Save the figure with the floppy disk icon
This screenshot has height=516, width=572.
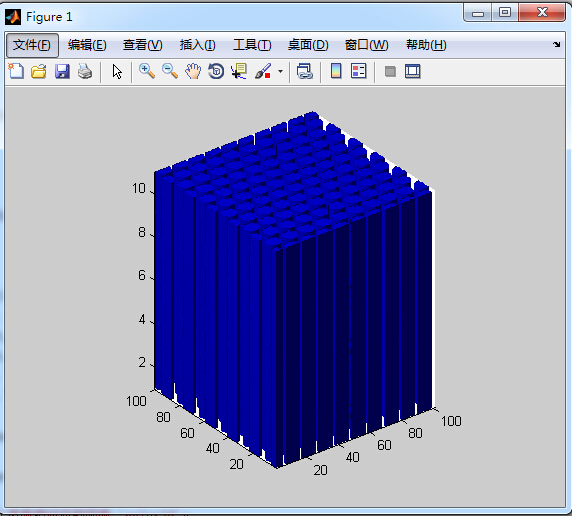tap(62, 71)
